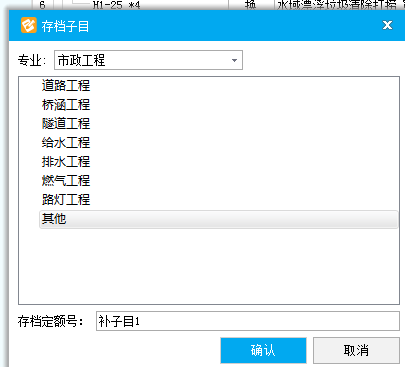405x367 pixels.
Task: Select 排水工程 in the list
Action: coord(66,162)
